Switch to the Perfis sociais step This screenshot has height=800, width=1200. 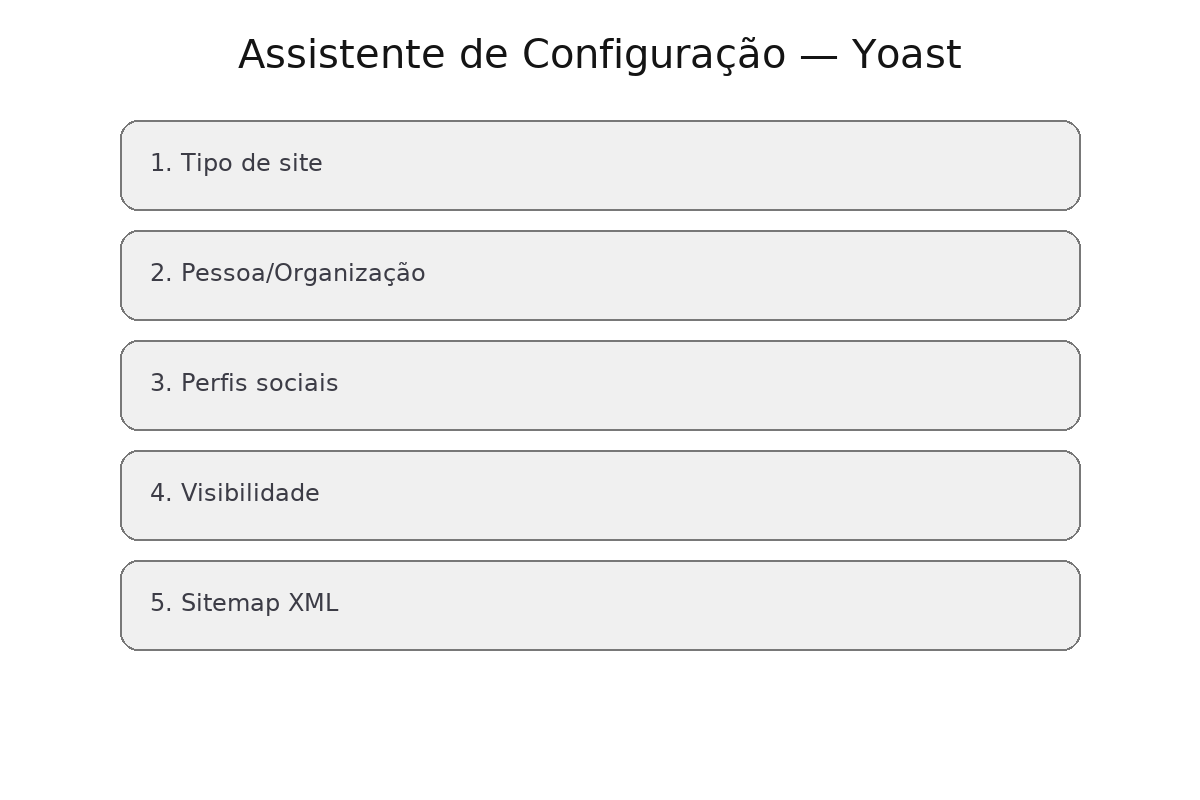point(600,385)
